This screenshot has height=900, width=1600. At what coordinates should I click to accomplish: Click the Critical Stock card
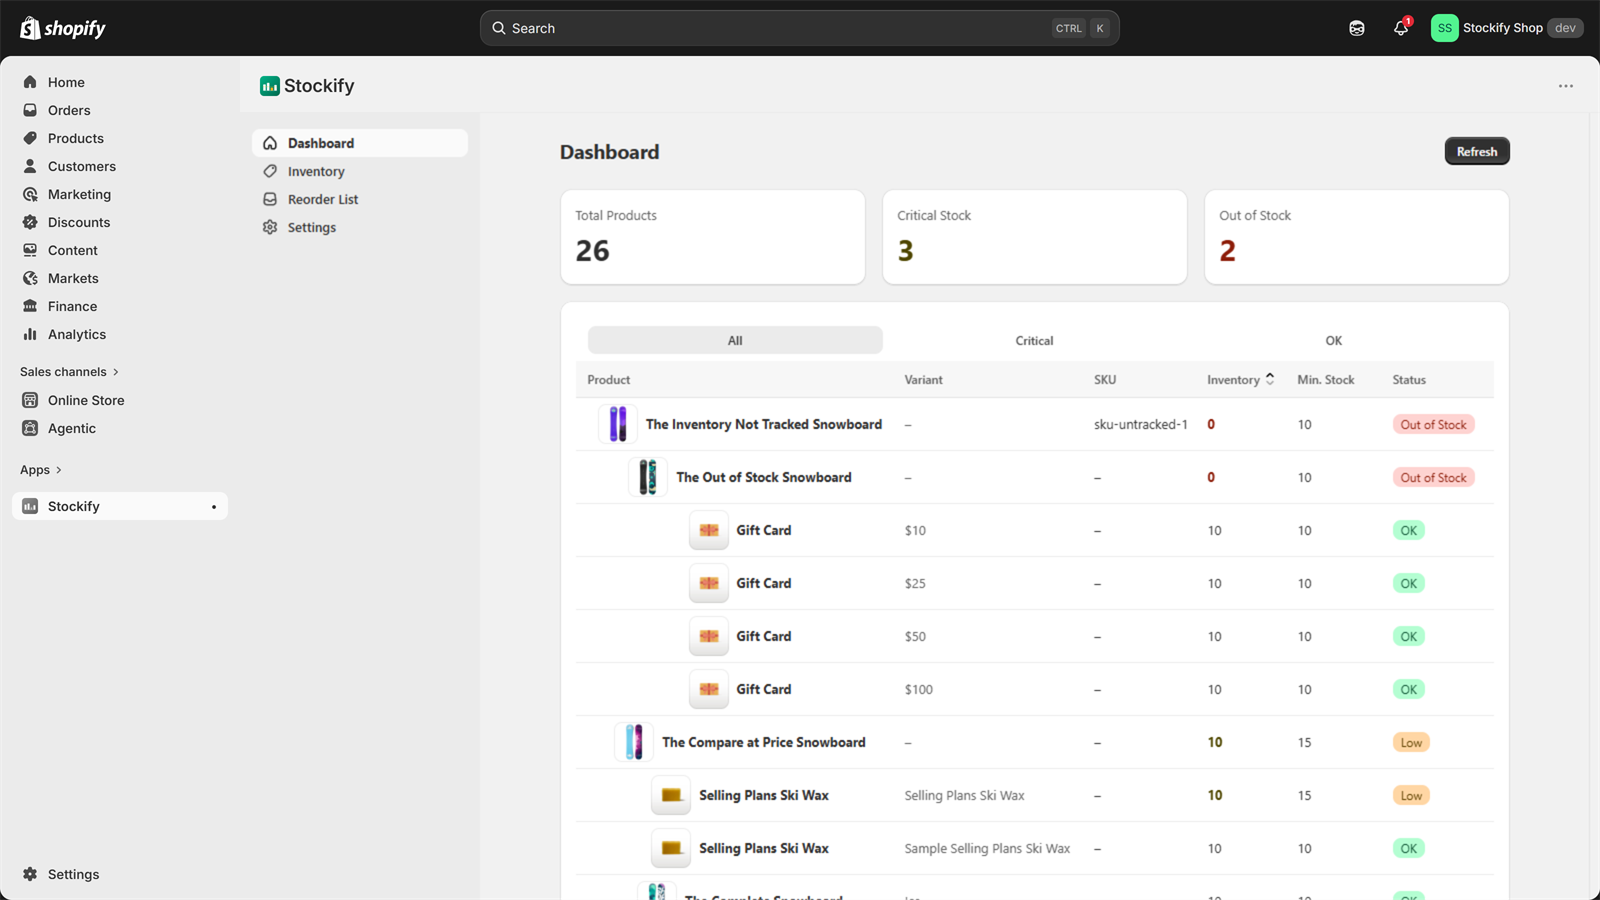pyautogui.click(x=1035, y=237)
